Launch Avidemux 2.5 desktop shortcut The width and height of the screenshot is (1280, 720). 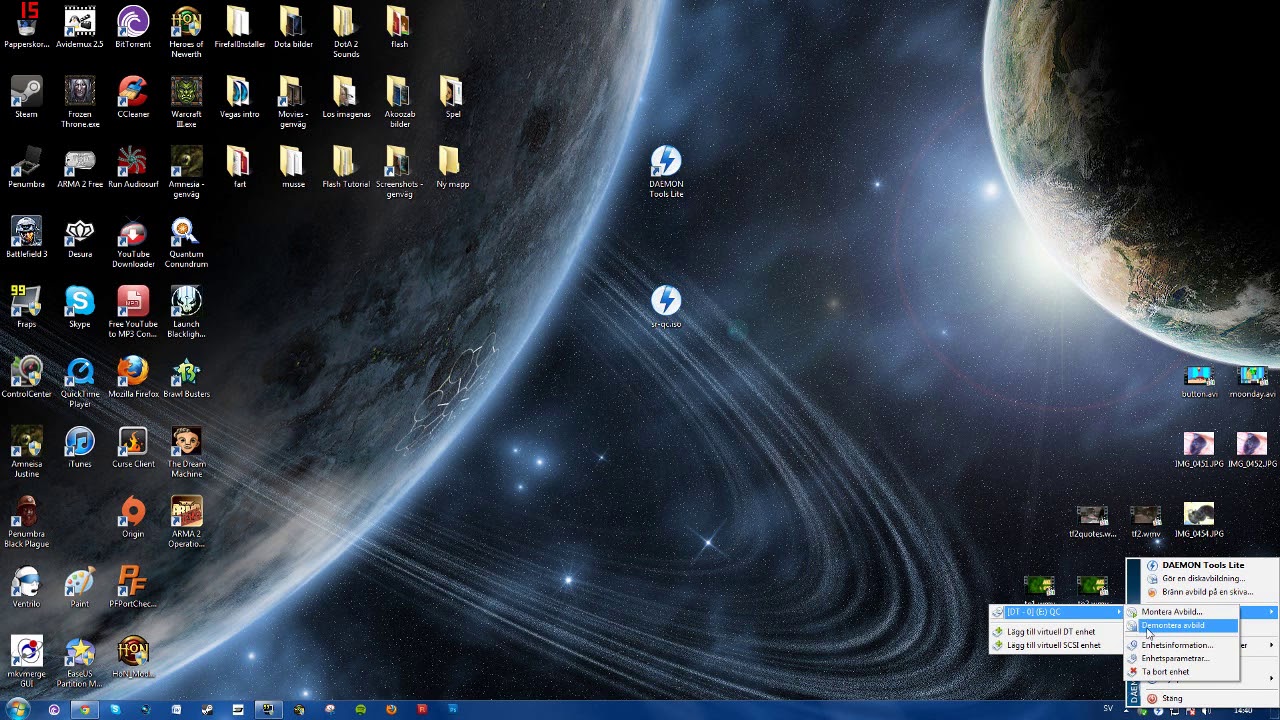(79, 27)
